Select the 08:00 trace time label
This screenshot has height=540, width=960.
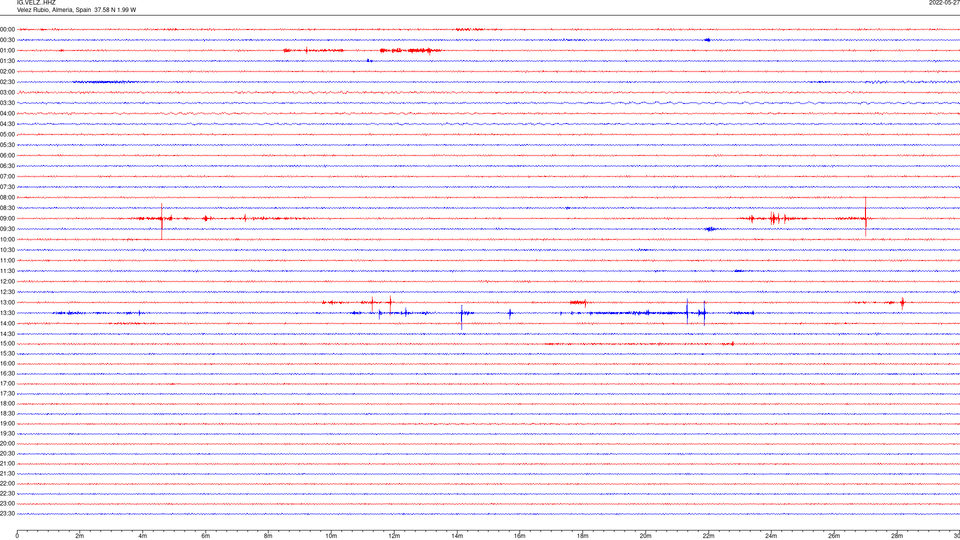(x=7, y=198)
